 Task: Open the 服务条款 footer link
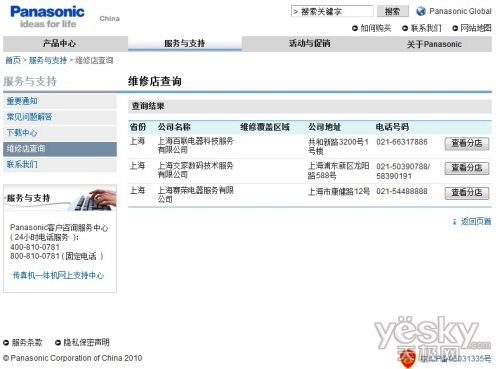27,342
